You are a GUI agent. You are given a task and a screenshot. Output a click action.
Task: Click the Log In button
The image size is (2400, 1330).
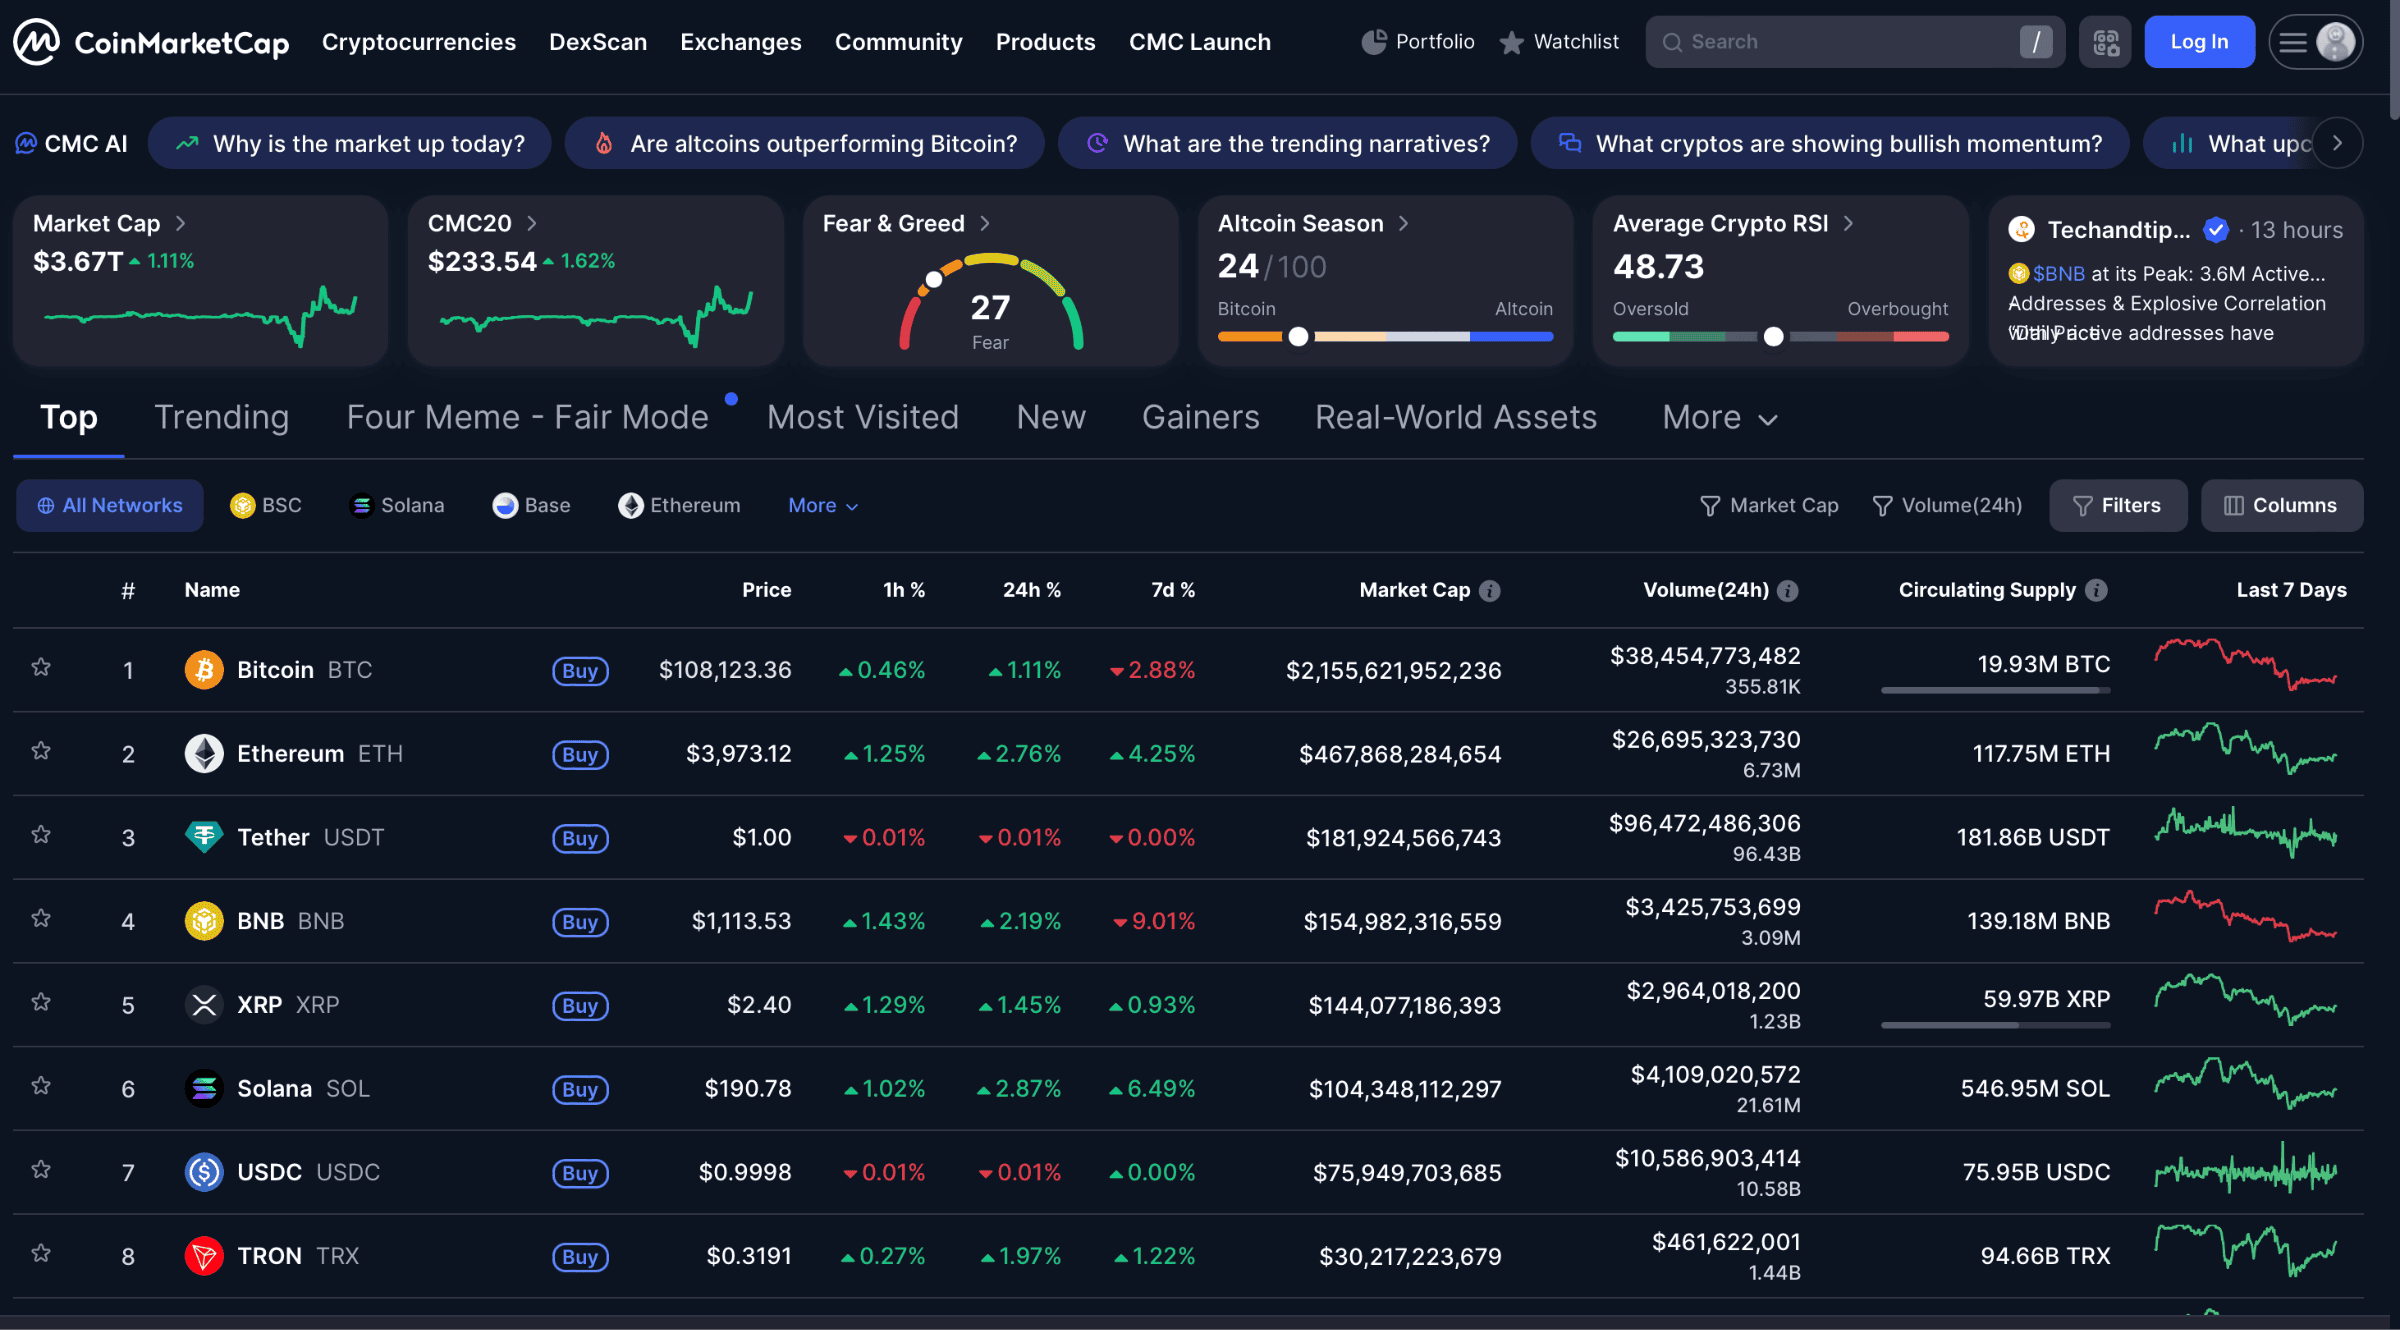[x=2198, y=42]
